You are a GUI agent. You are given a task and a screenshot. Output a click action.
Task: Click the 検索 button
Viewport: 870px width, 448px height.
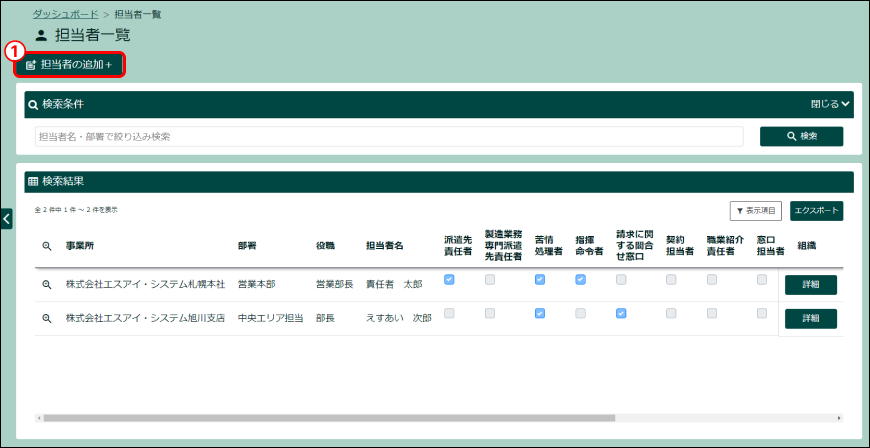tap(801, 136)
